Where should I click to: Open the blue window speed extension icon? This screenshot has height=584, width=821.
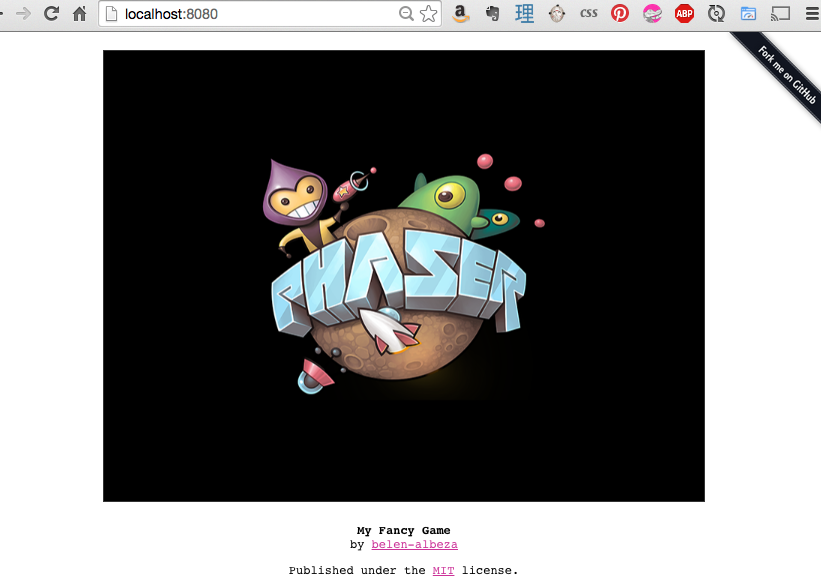point(748,14)
